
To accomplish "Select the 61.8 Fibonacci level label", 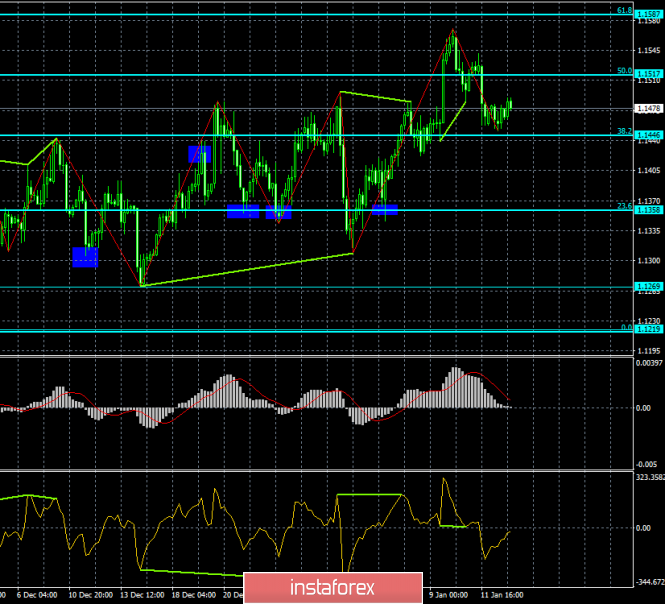I will [623, 11].
